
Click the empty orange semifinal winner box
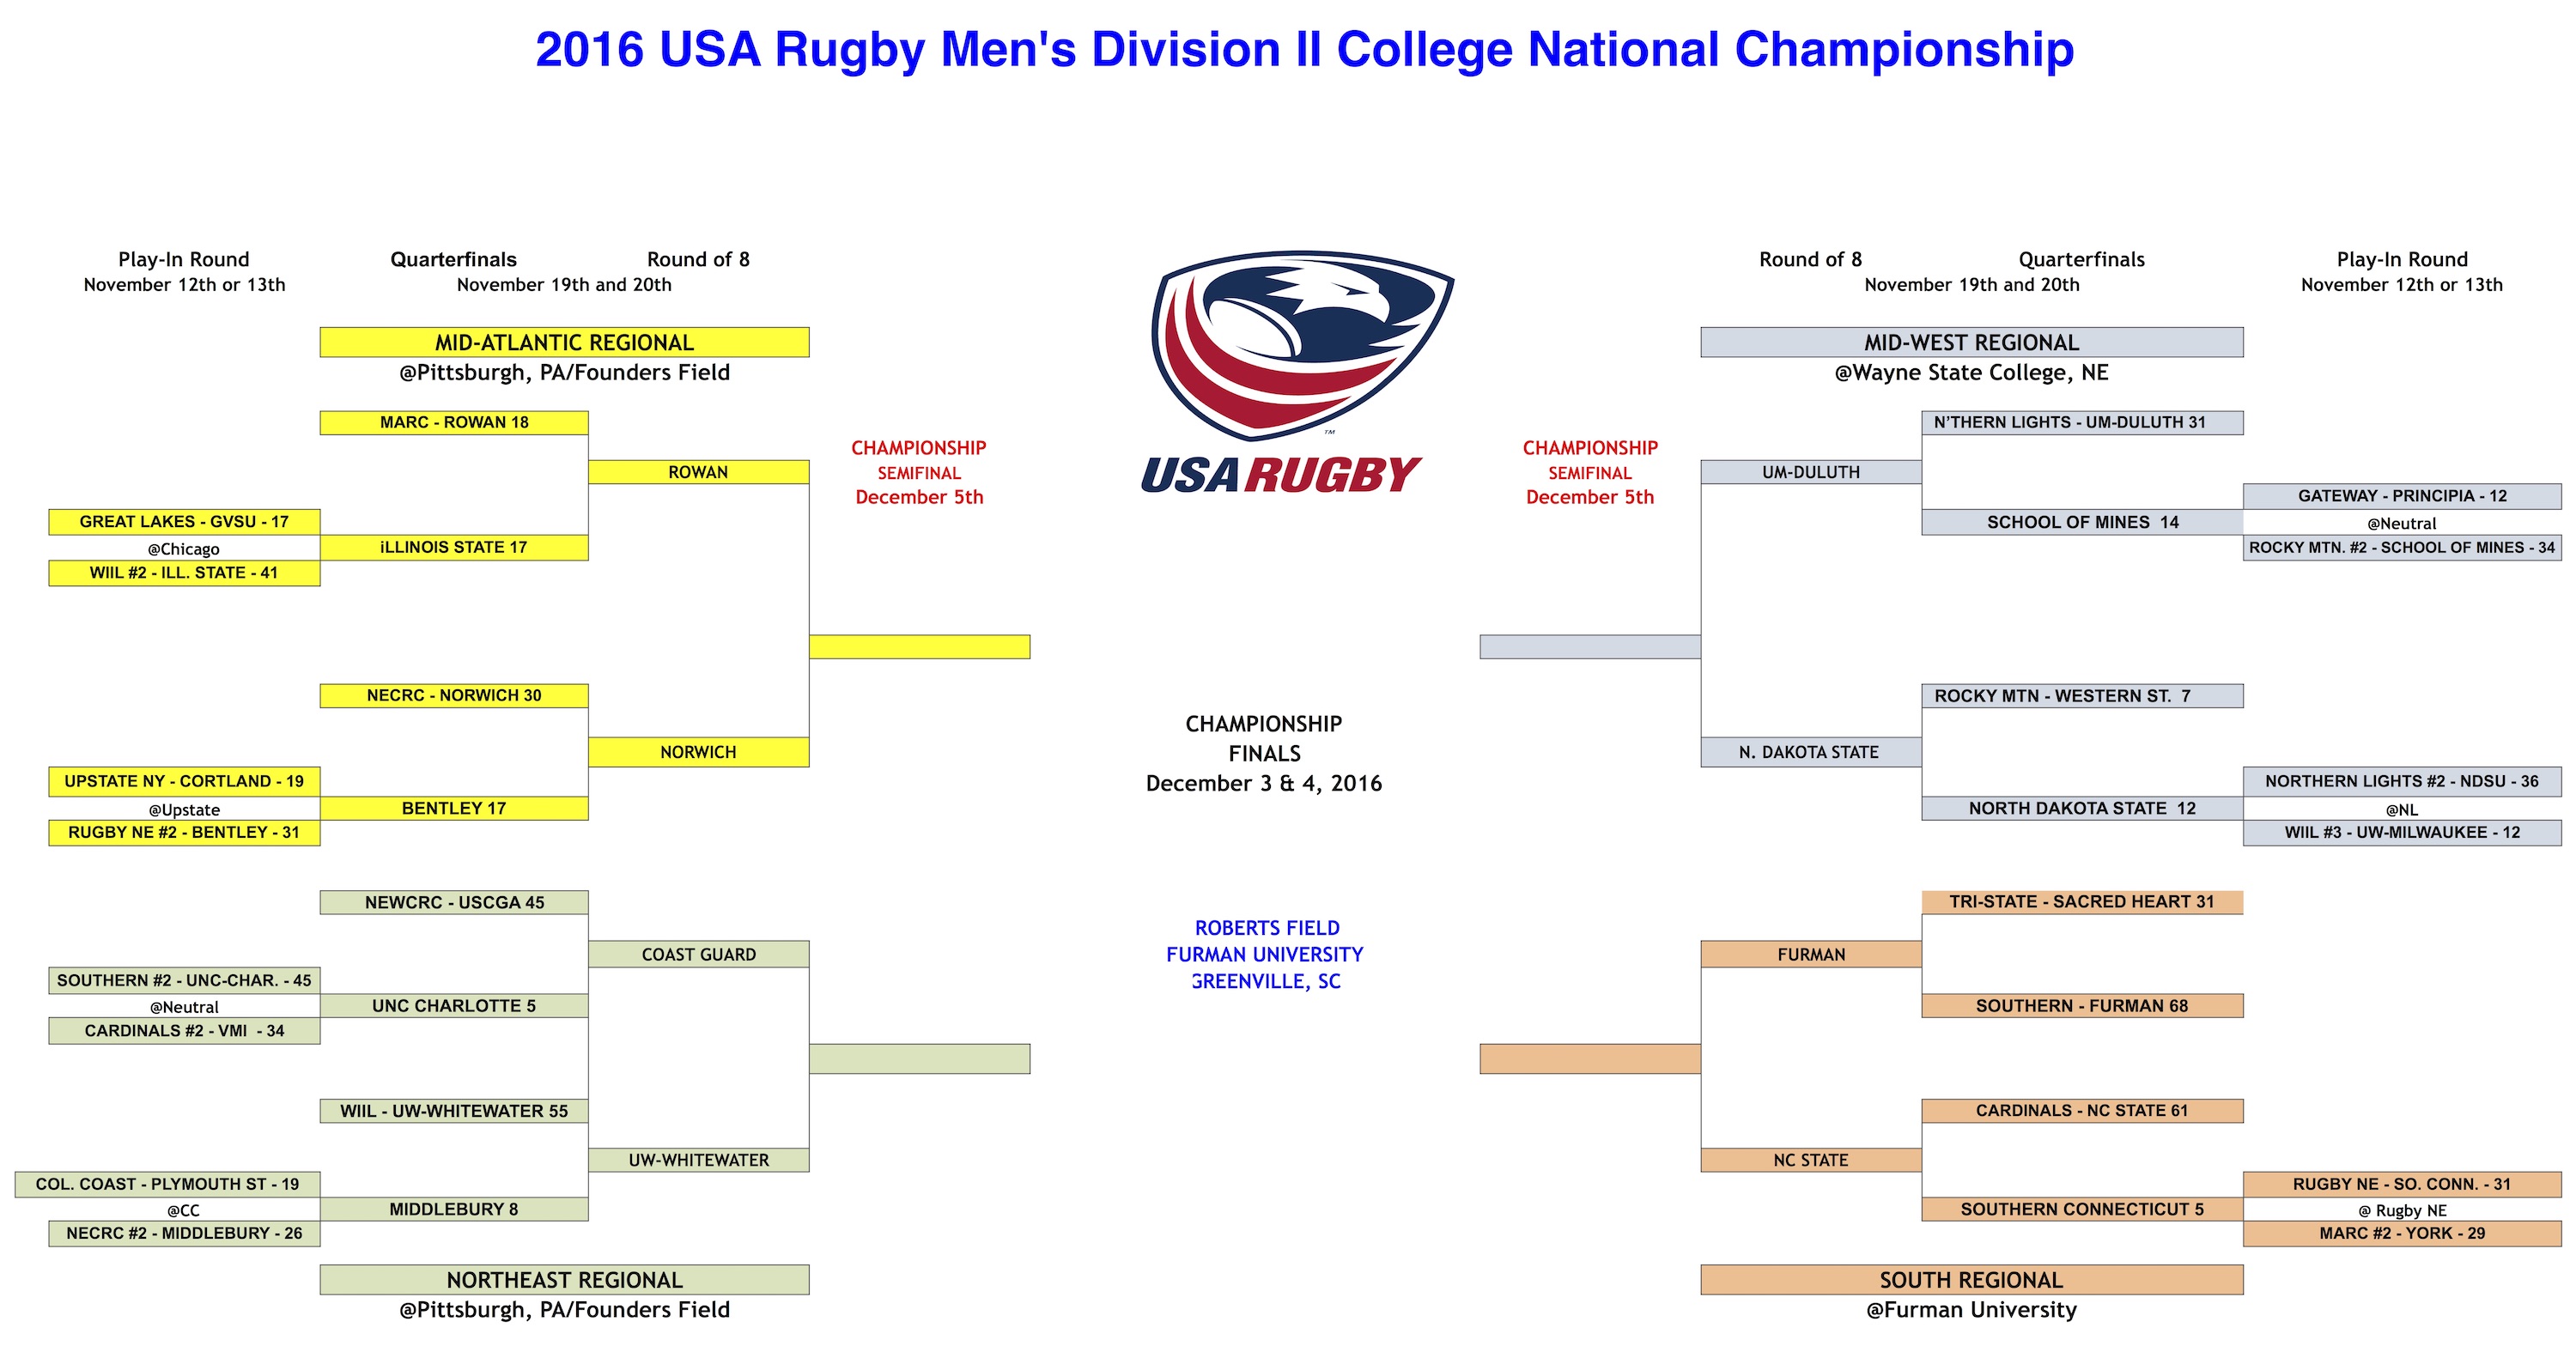tap(1590, 1059)
